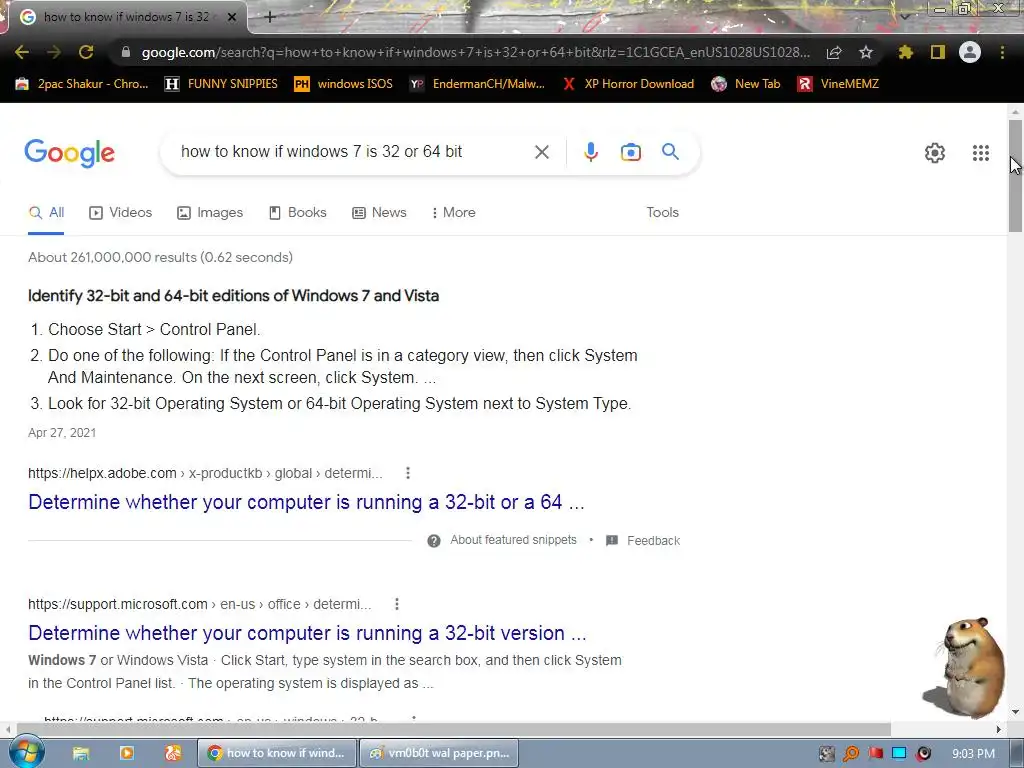The height and width of the screenshot is (768, 1024).
Task: Click the 'Apr 27, 2021' snippet date
Action: pyautogui.click(x=62, y=432)
